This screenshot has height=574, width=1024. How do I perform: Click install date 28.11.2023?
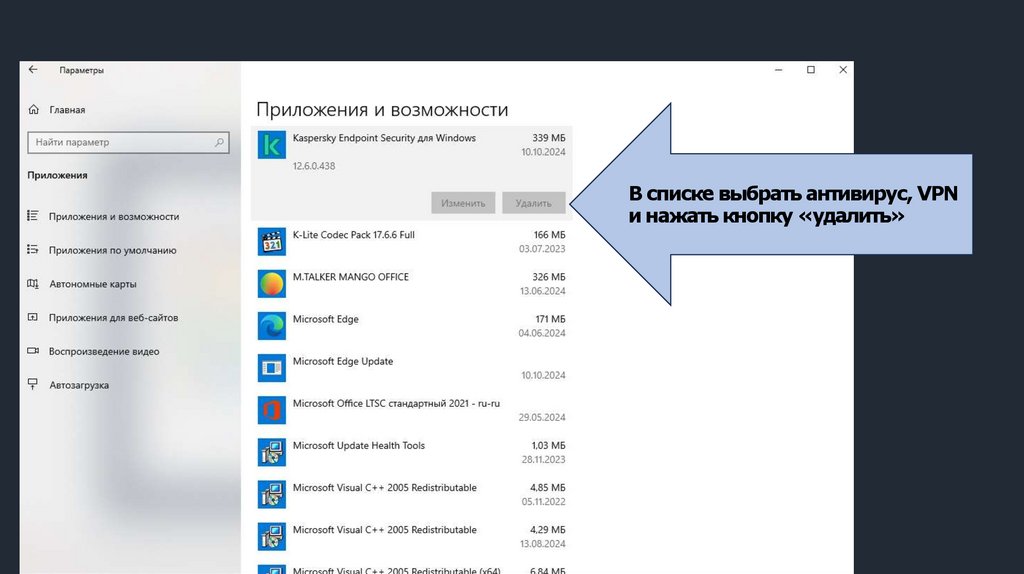pyautogui.click(x=543, y=460)
